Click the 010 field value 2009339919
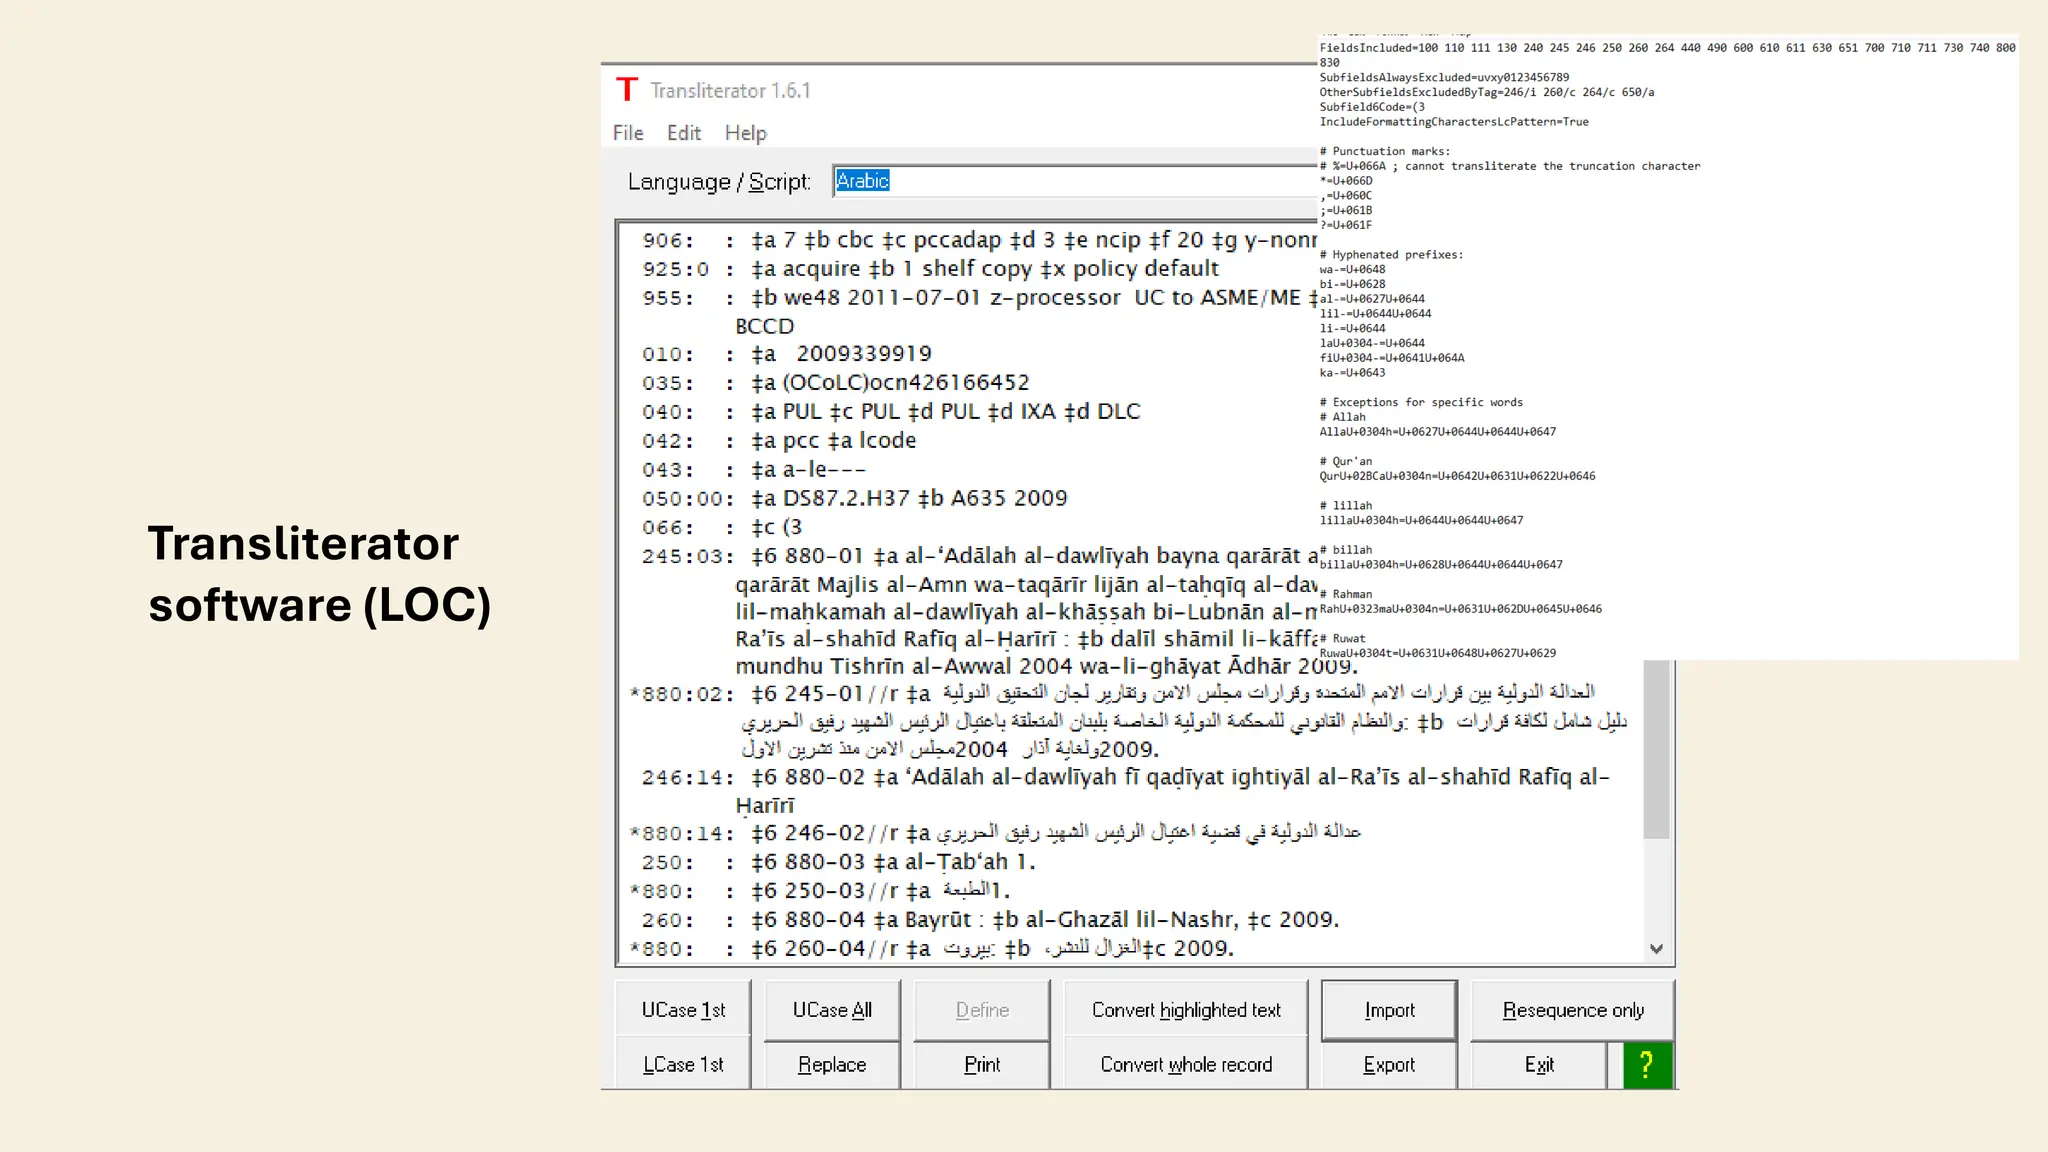 pos(864,354)
